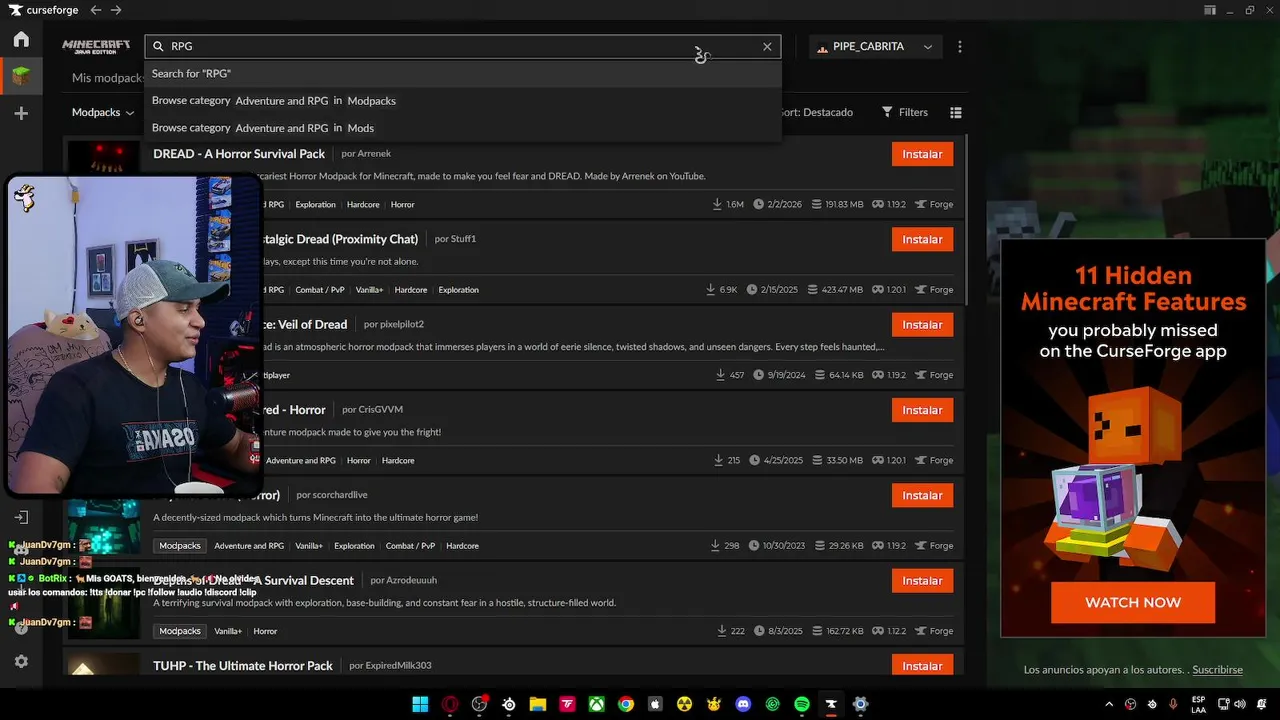Click the microphone icon in system tray
Screen dimensions: 1280x720
point(1173,704)
